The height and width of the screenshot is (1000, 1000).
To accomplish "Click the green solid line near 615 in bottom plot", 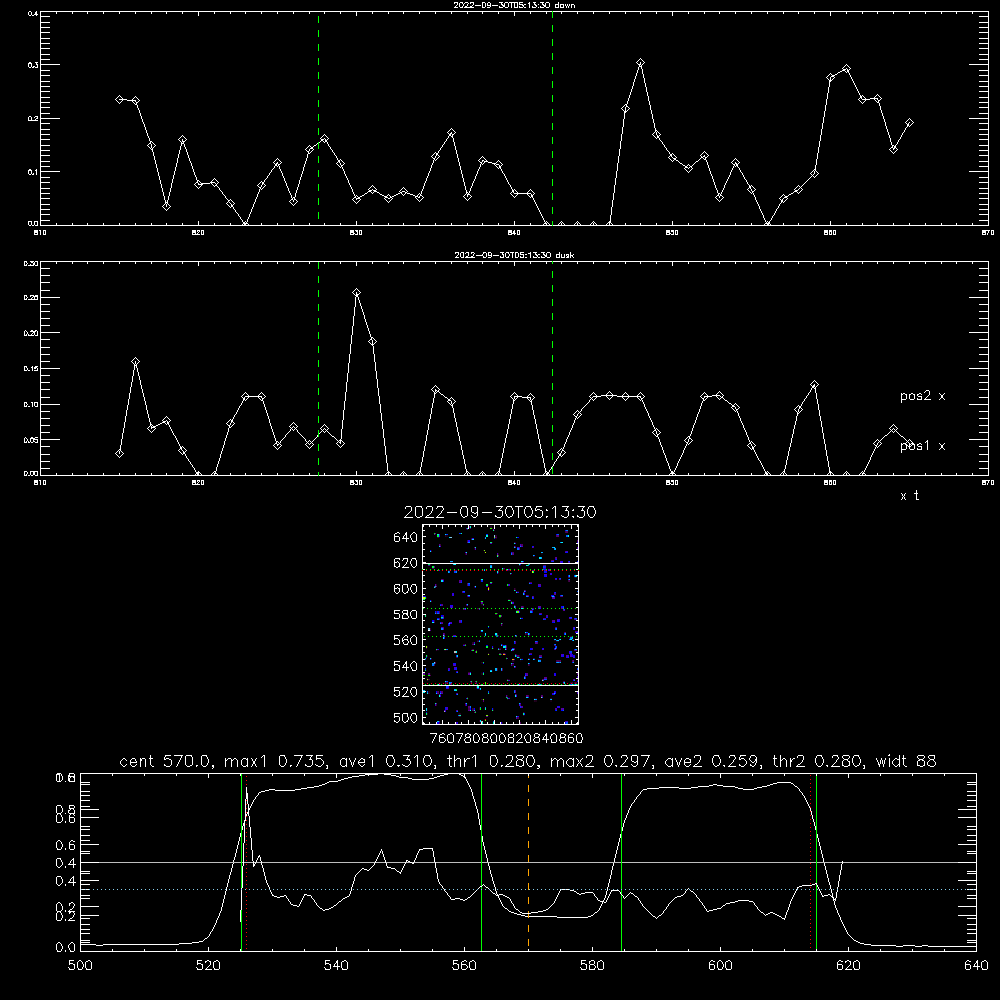I will tap(816, 861).
